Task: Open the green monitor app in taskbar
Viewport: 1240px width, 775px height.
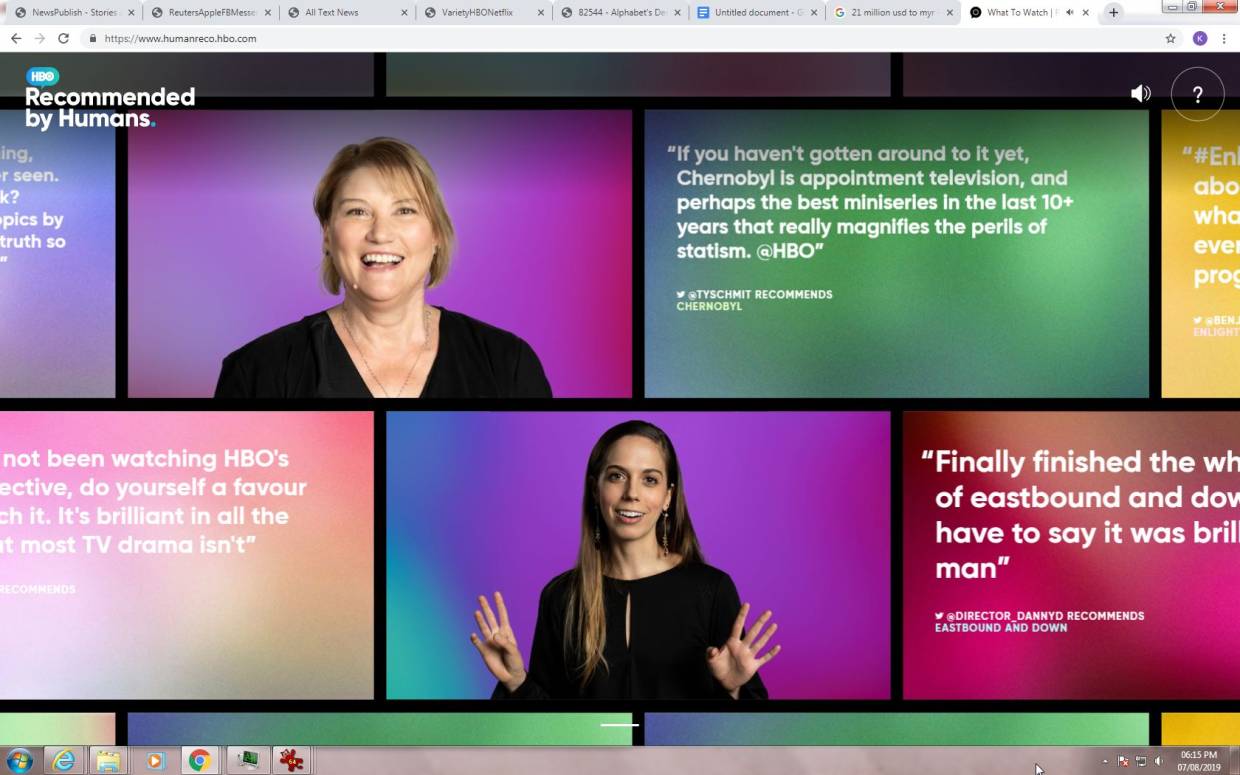Action: click(247, 761)
